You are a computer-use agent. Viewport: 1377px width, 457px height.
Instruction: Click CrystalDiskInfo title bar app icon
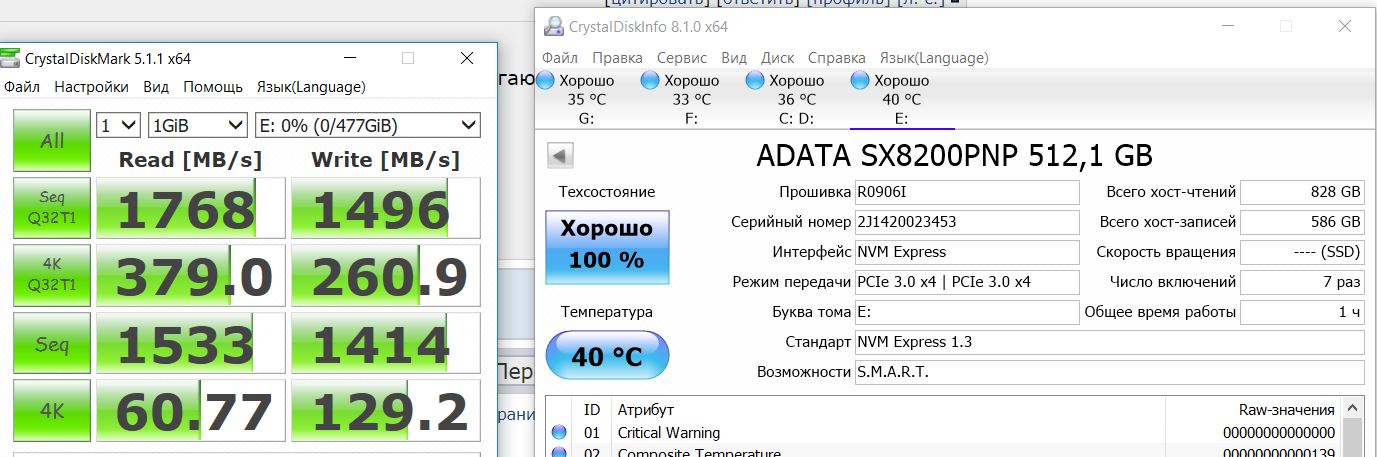click(x=552, y=27)
